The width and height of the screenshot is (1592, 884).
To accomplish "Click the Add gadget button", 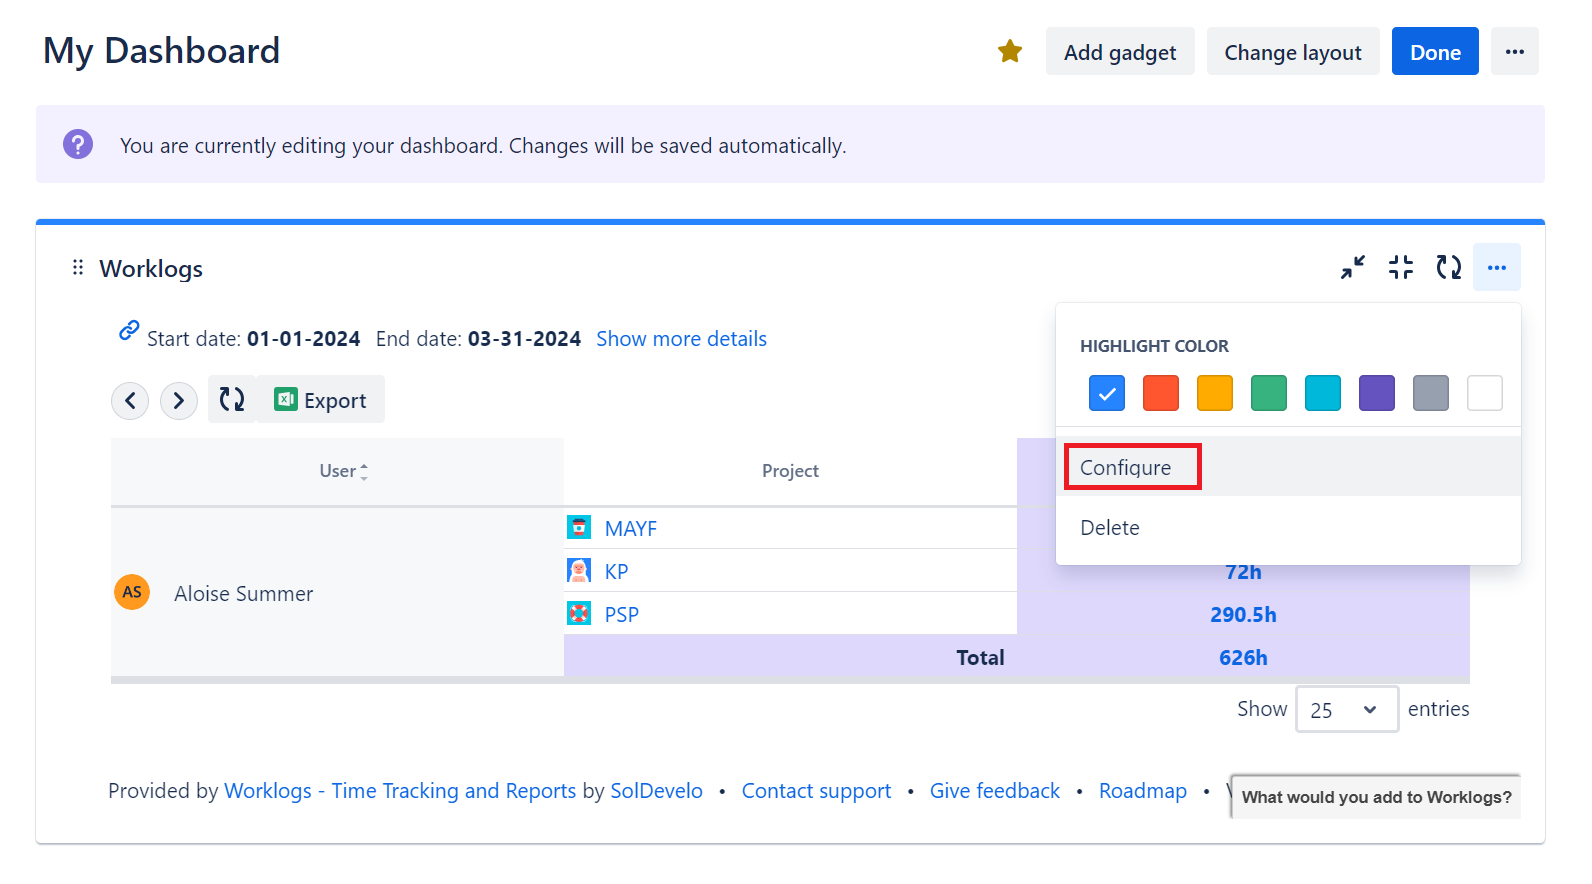I will point(1120,51).
